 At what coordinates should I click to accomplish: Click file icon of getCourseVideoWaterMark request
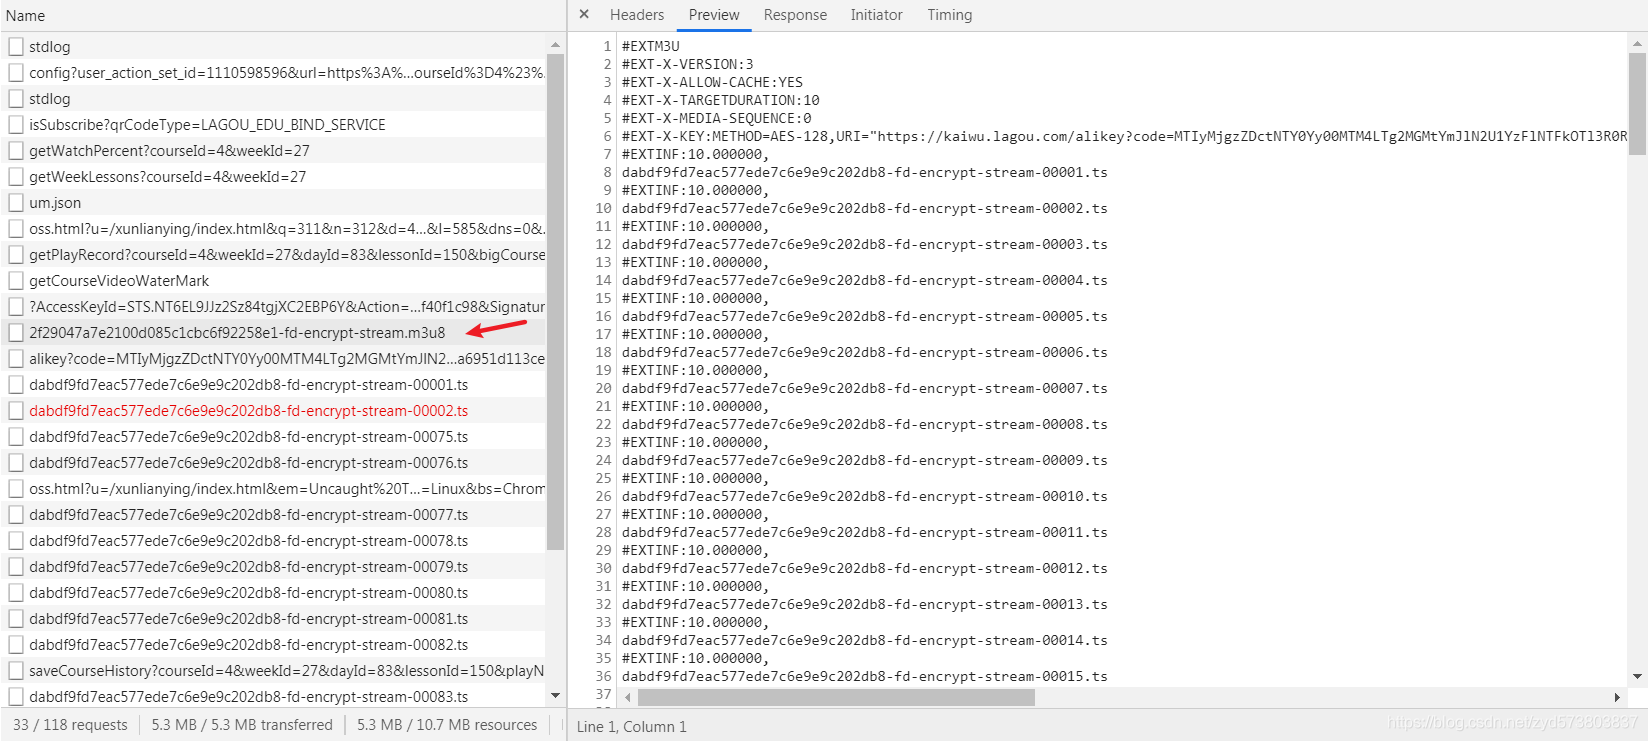tap(16, 281)
